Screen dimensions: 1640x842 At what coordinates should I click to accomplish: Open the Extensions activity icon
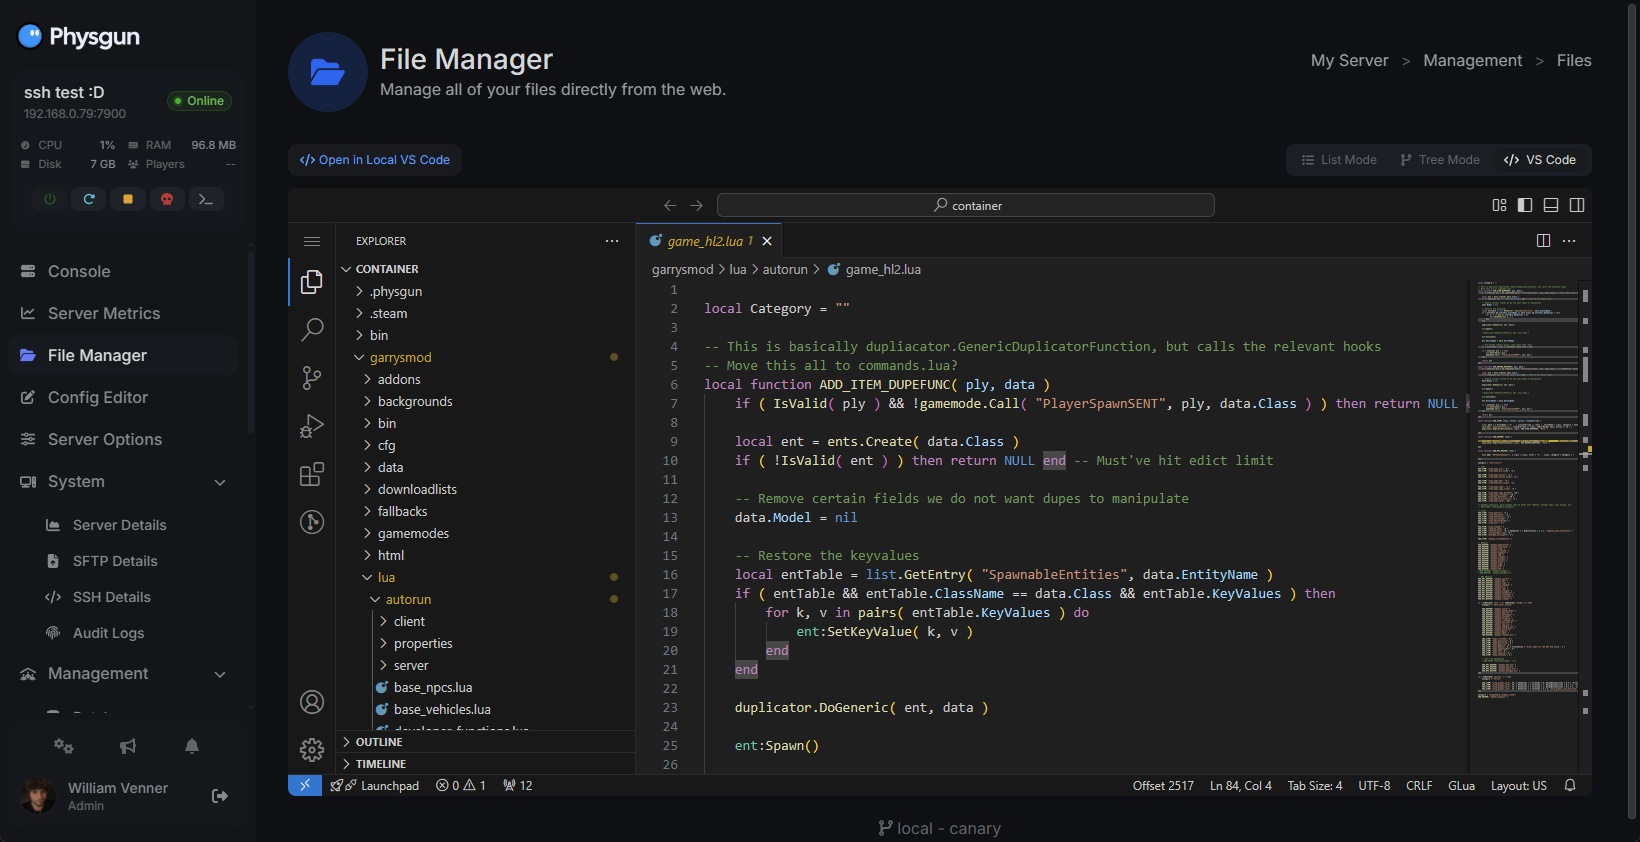pos(312,473)
